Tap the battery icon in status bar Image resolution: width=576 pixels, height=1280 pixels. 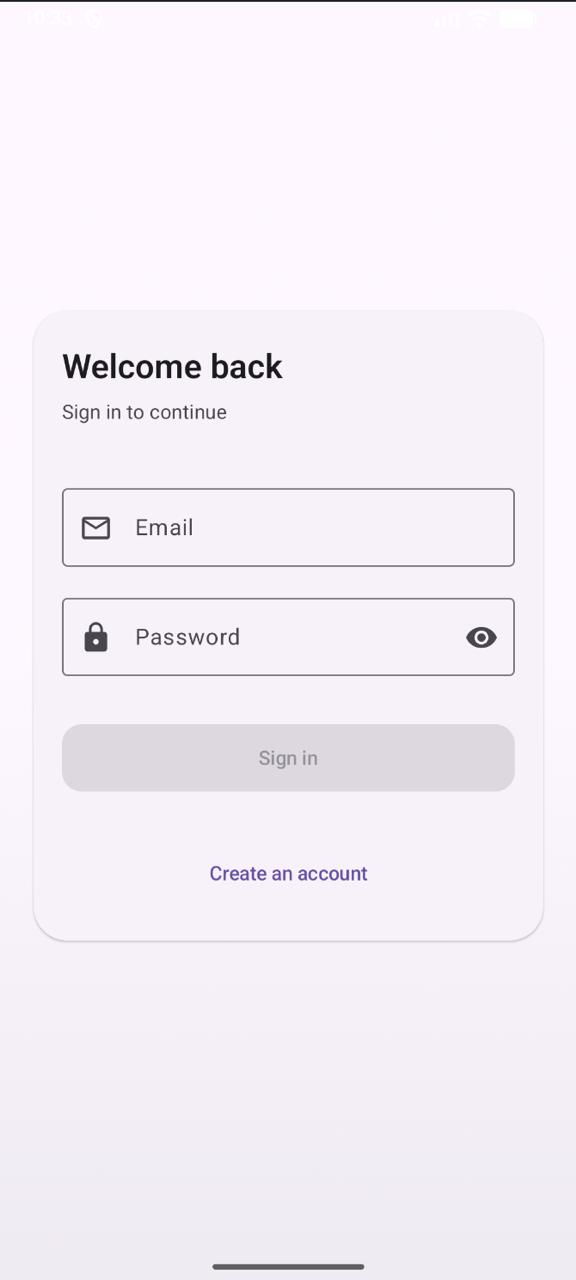click(517, 18)
